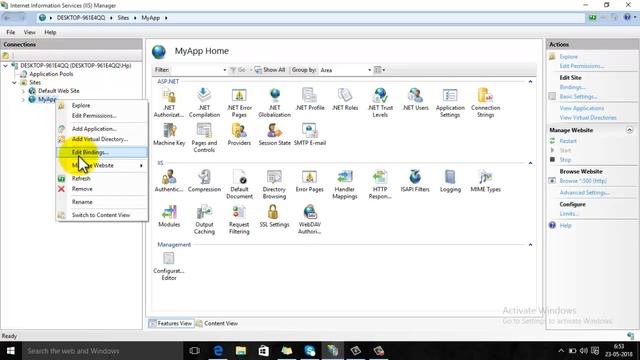Open ISAPI Filters feature
This screenshot has width=640, height=360.
(x=415, y=181)
